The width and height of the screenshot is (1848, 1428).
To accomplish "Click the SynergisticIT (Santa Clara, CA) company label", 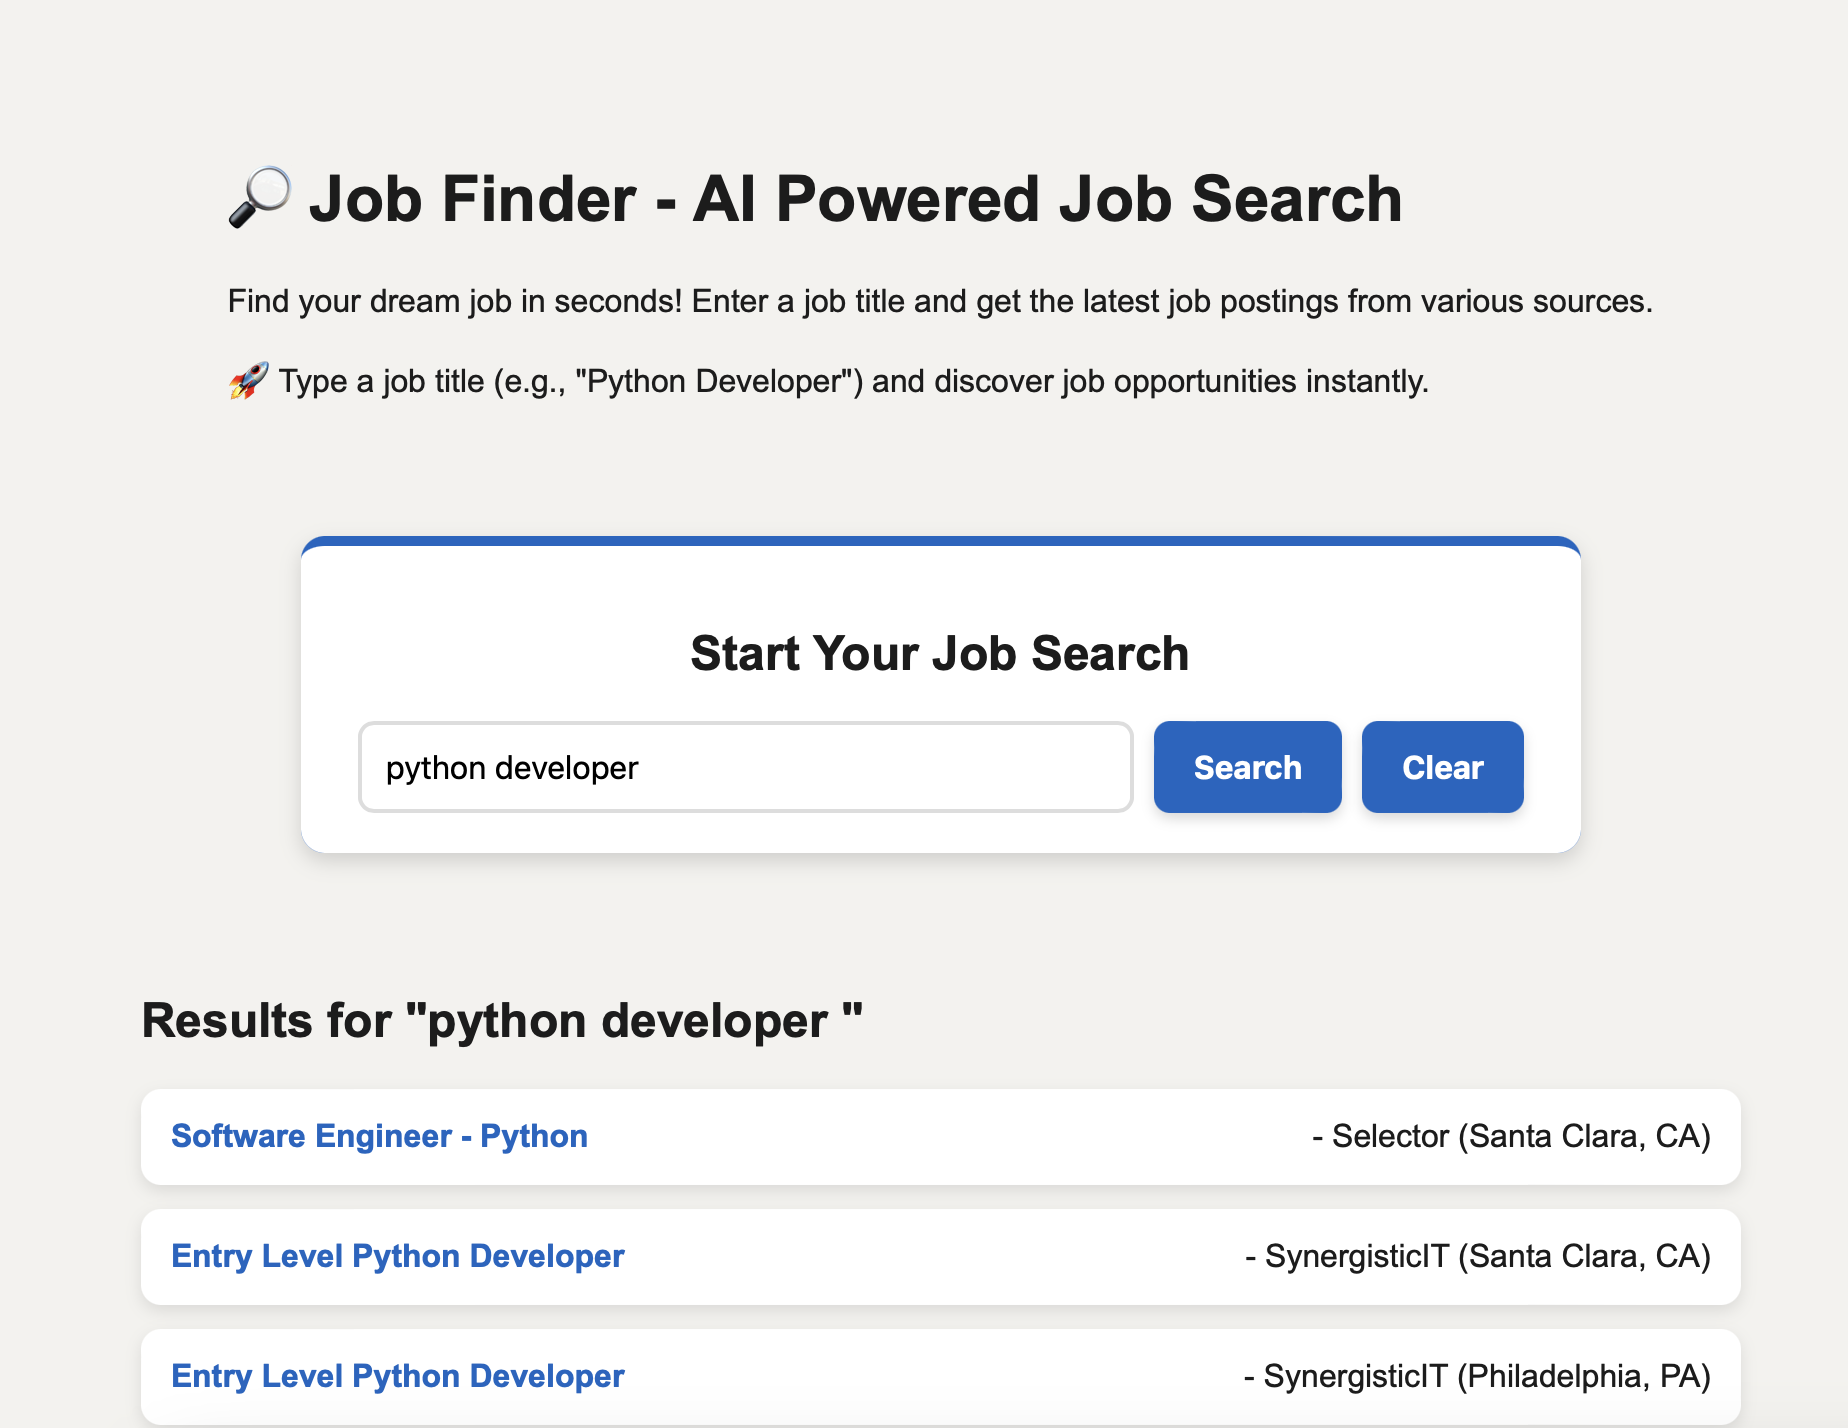I will pyautogui.click(x=1478, y=1256).
